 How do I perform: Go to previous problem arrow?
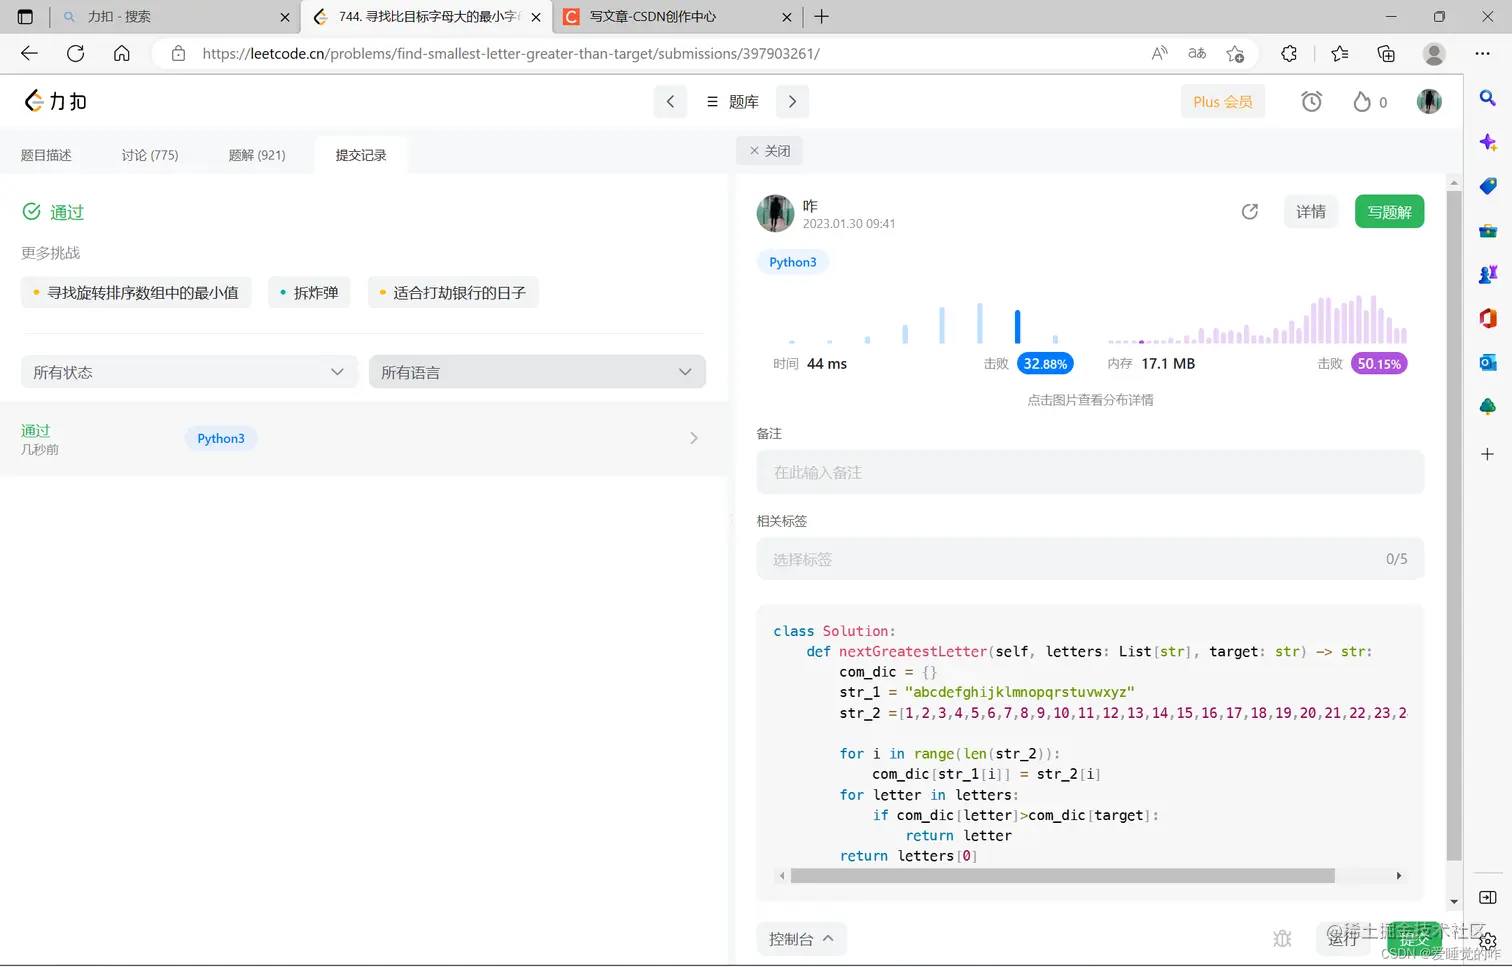pos(670,101)
